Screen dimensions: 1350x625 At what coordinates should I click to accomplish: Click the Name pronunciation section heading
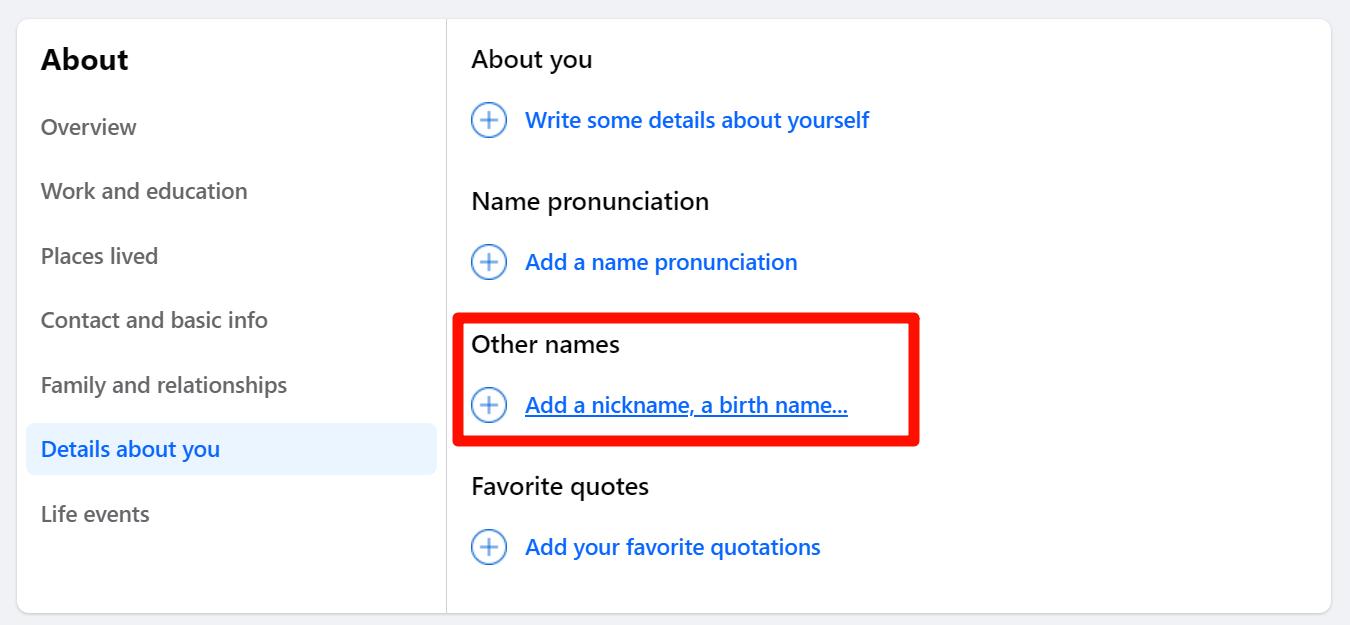[590, 201]
